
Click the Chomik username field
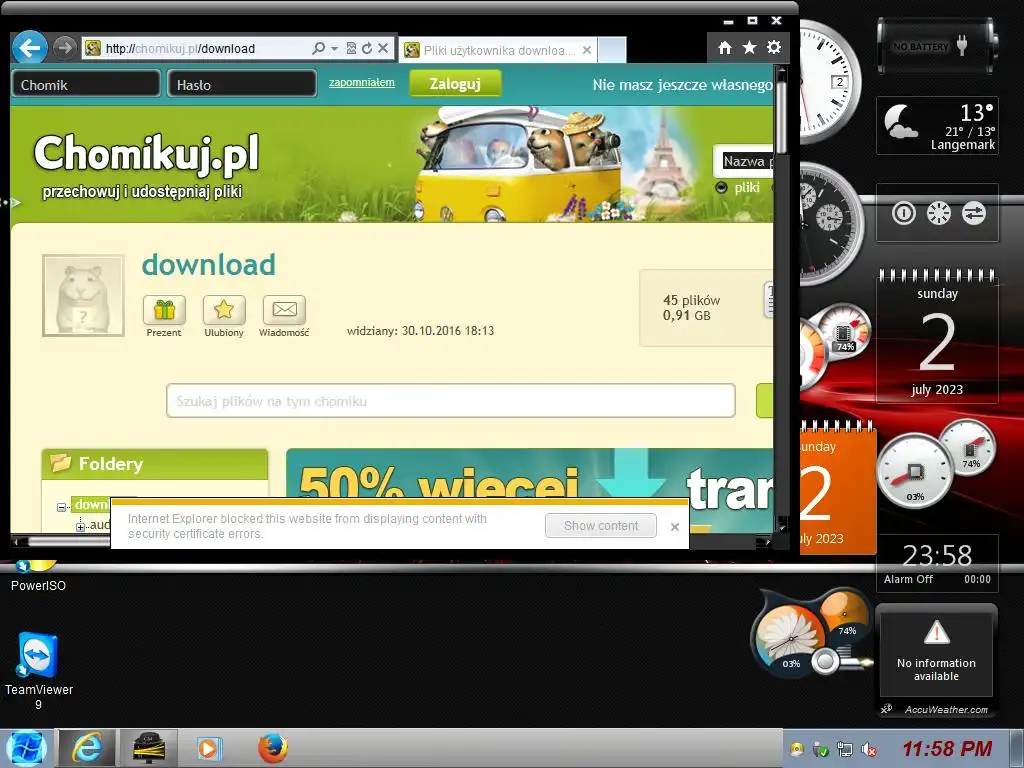86,84
